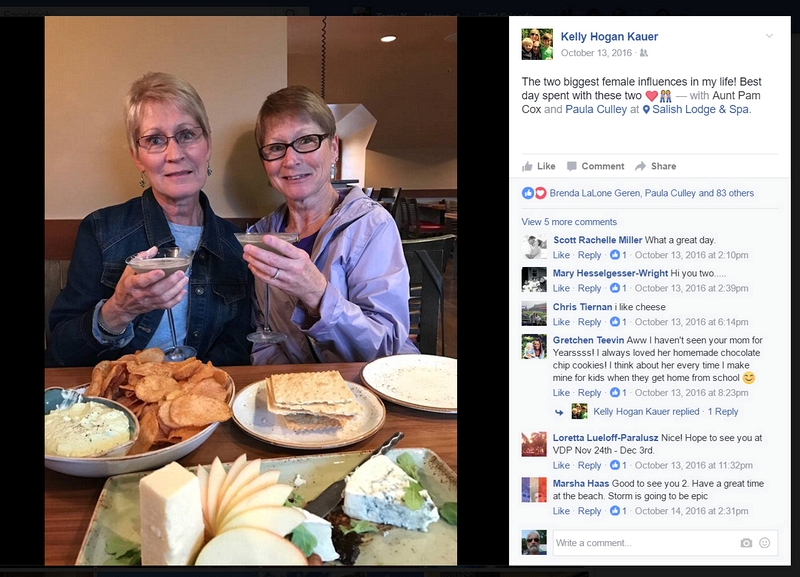Open the camera icon to attach a photo

(746, 543)
